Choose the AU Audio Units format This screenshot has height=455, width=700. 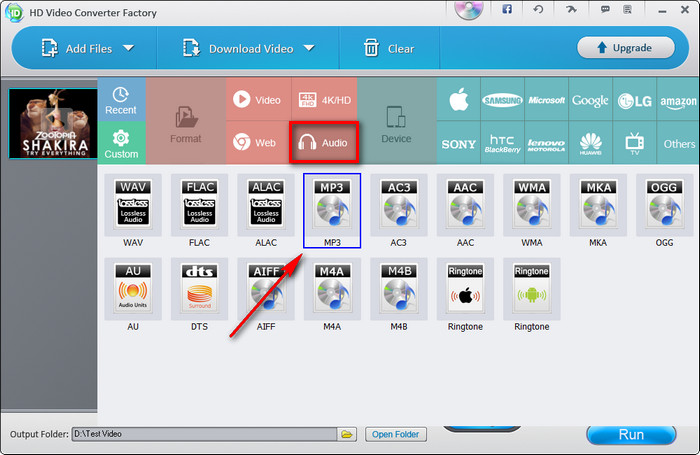click(133, 291)
